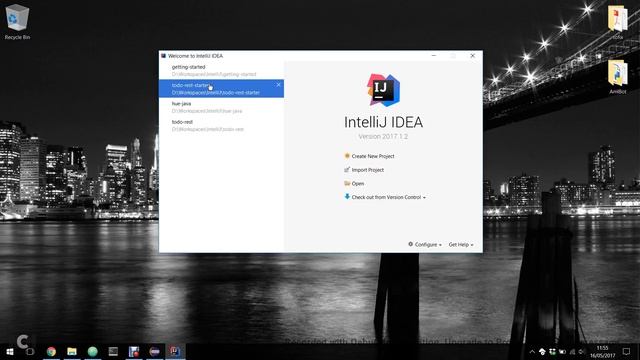640x360 pixels.
Task: Click Create New Project
Action: pyautogui.click(x=373, y=156)
